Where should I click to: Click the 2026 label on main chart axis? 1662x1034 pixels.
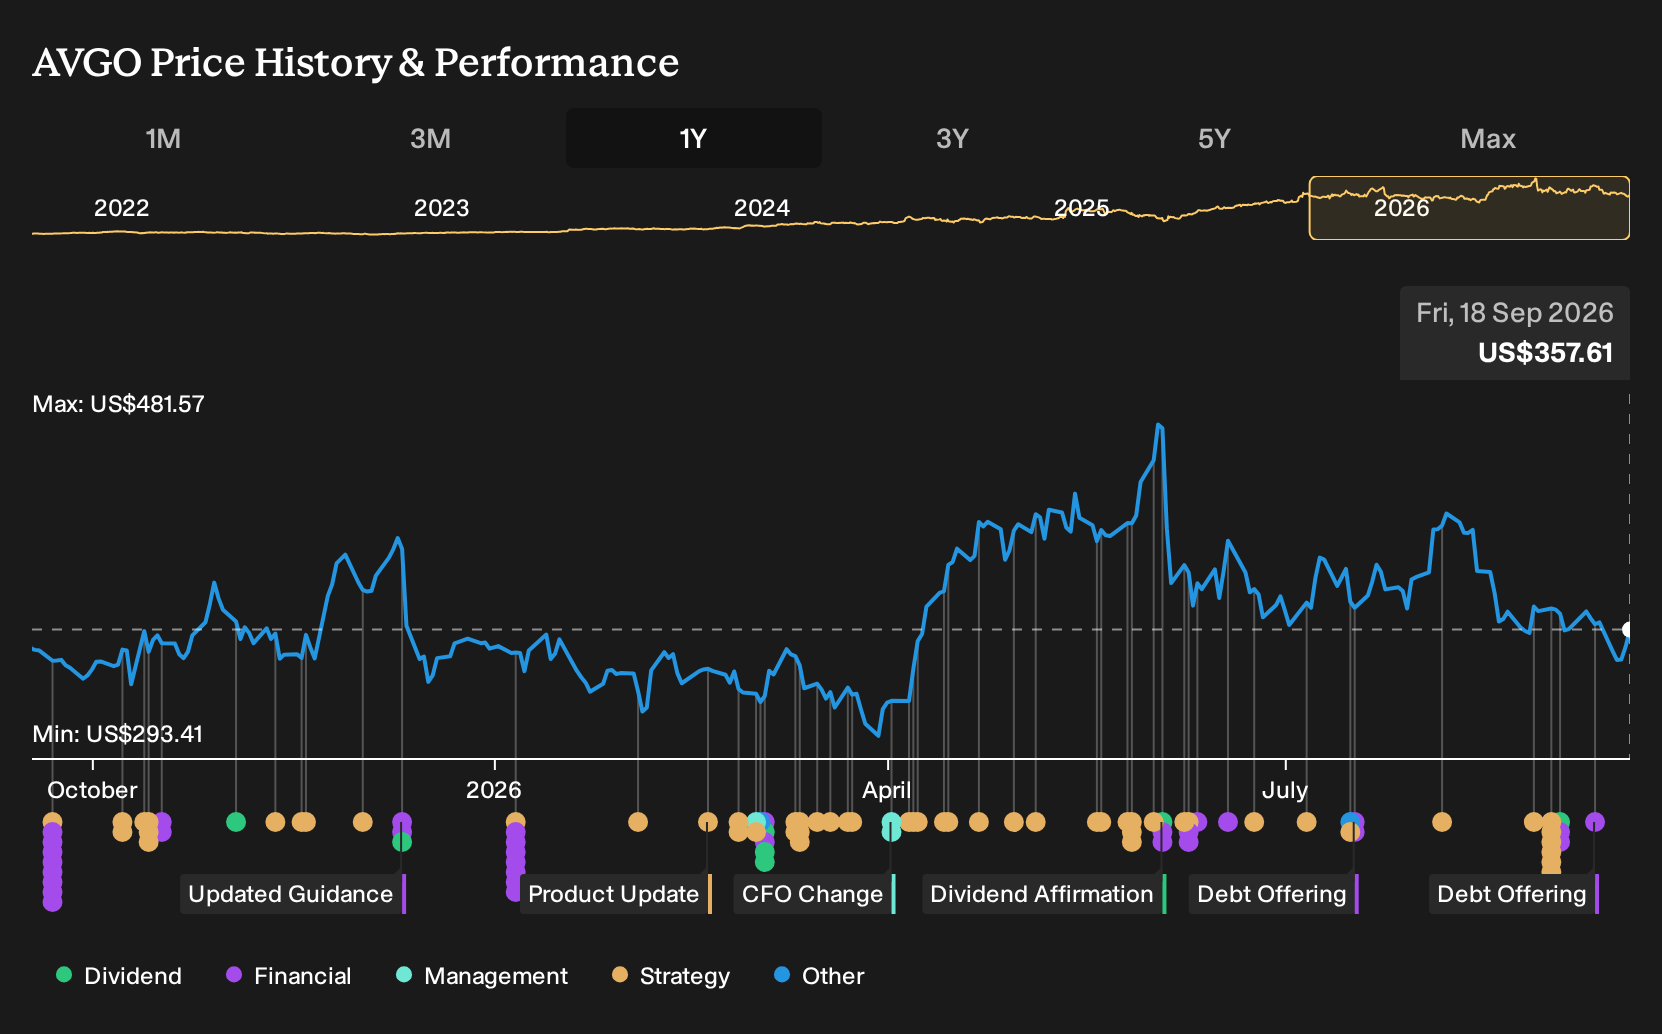[x=493, y=790]
